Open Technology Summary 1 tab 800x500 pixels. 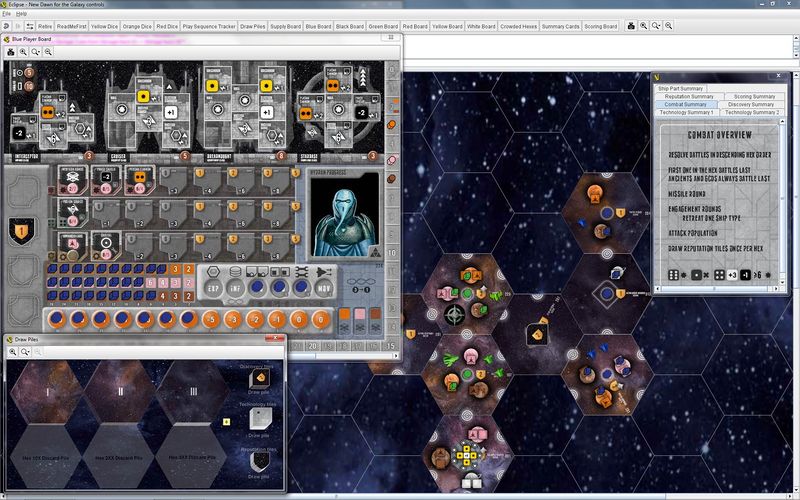pyautogui.click(x=686, y=112)
